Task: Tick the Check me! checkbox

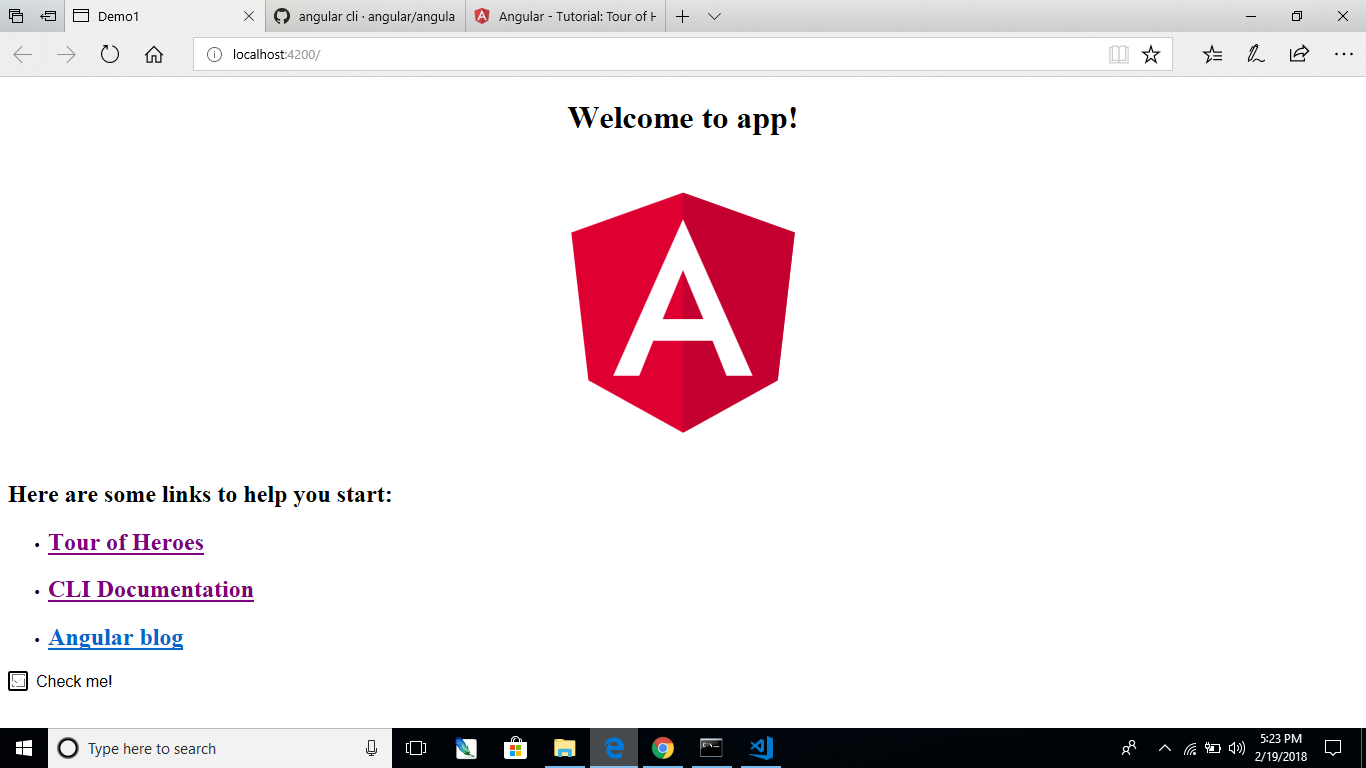Action: (18, 681)
